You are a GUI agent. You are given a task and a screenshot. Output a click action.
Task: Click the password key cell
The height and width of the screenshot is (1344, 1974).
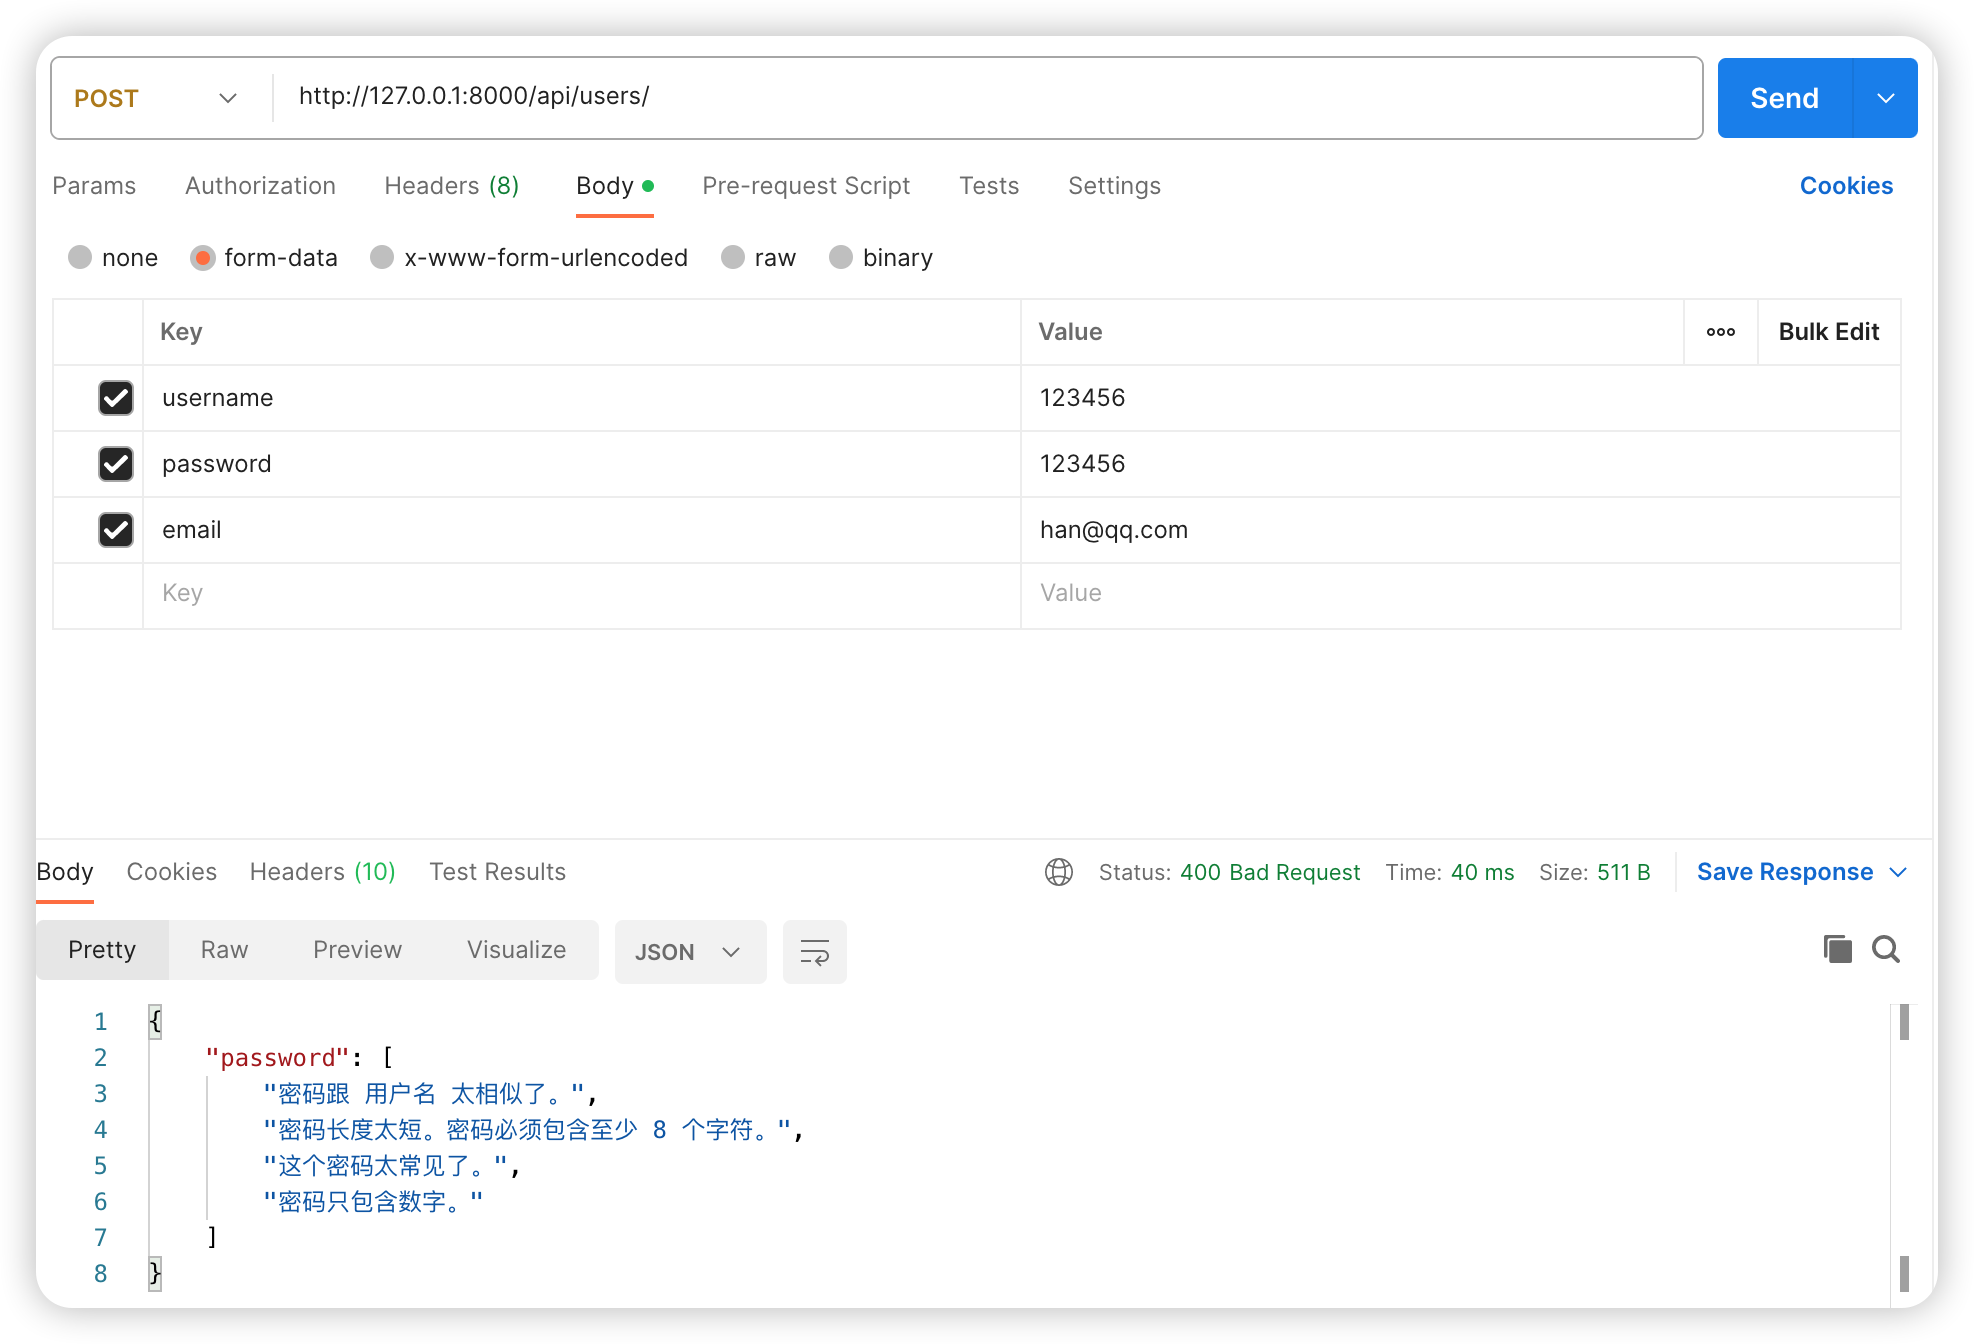tap(582, 464)
